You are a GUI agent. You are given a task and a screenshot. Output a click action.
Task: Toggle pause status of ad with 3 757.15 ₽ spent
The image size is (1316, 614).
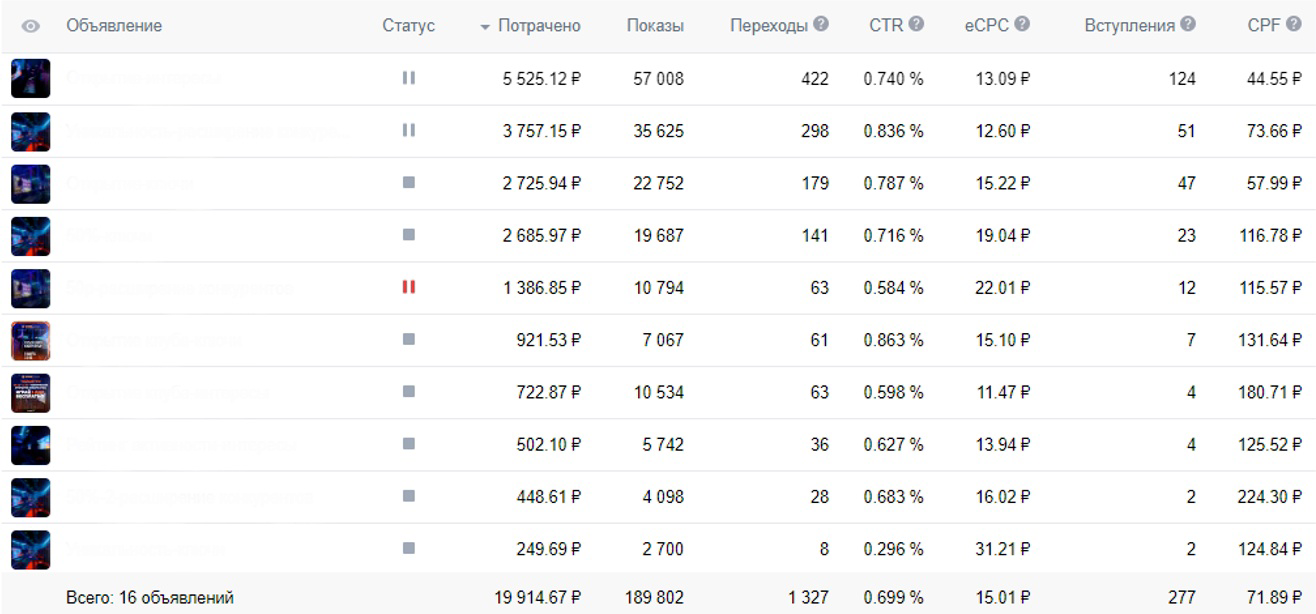(408, 130)
